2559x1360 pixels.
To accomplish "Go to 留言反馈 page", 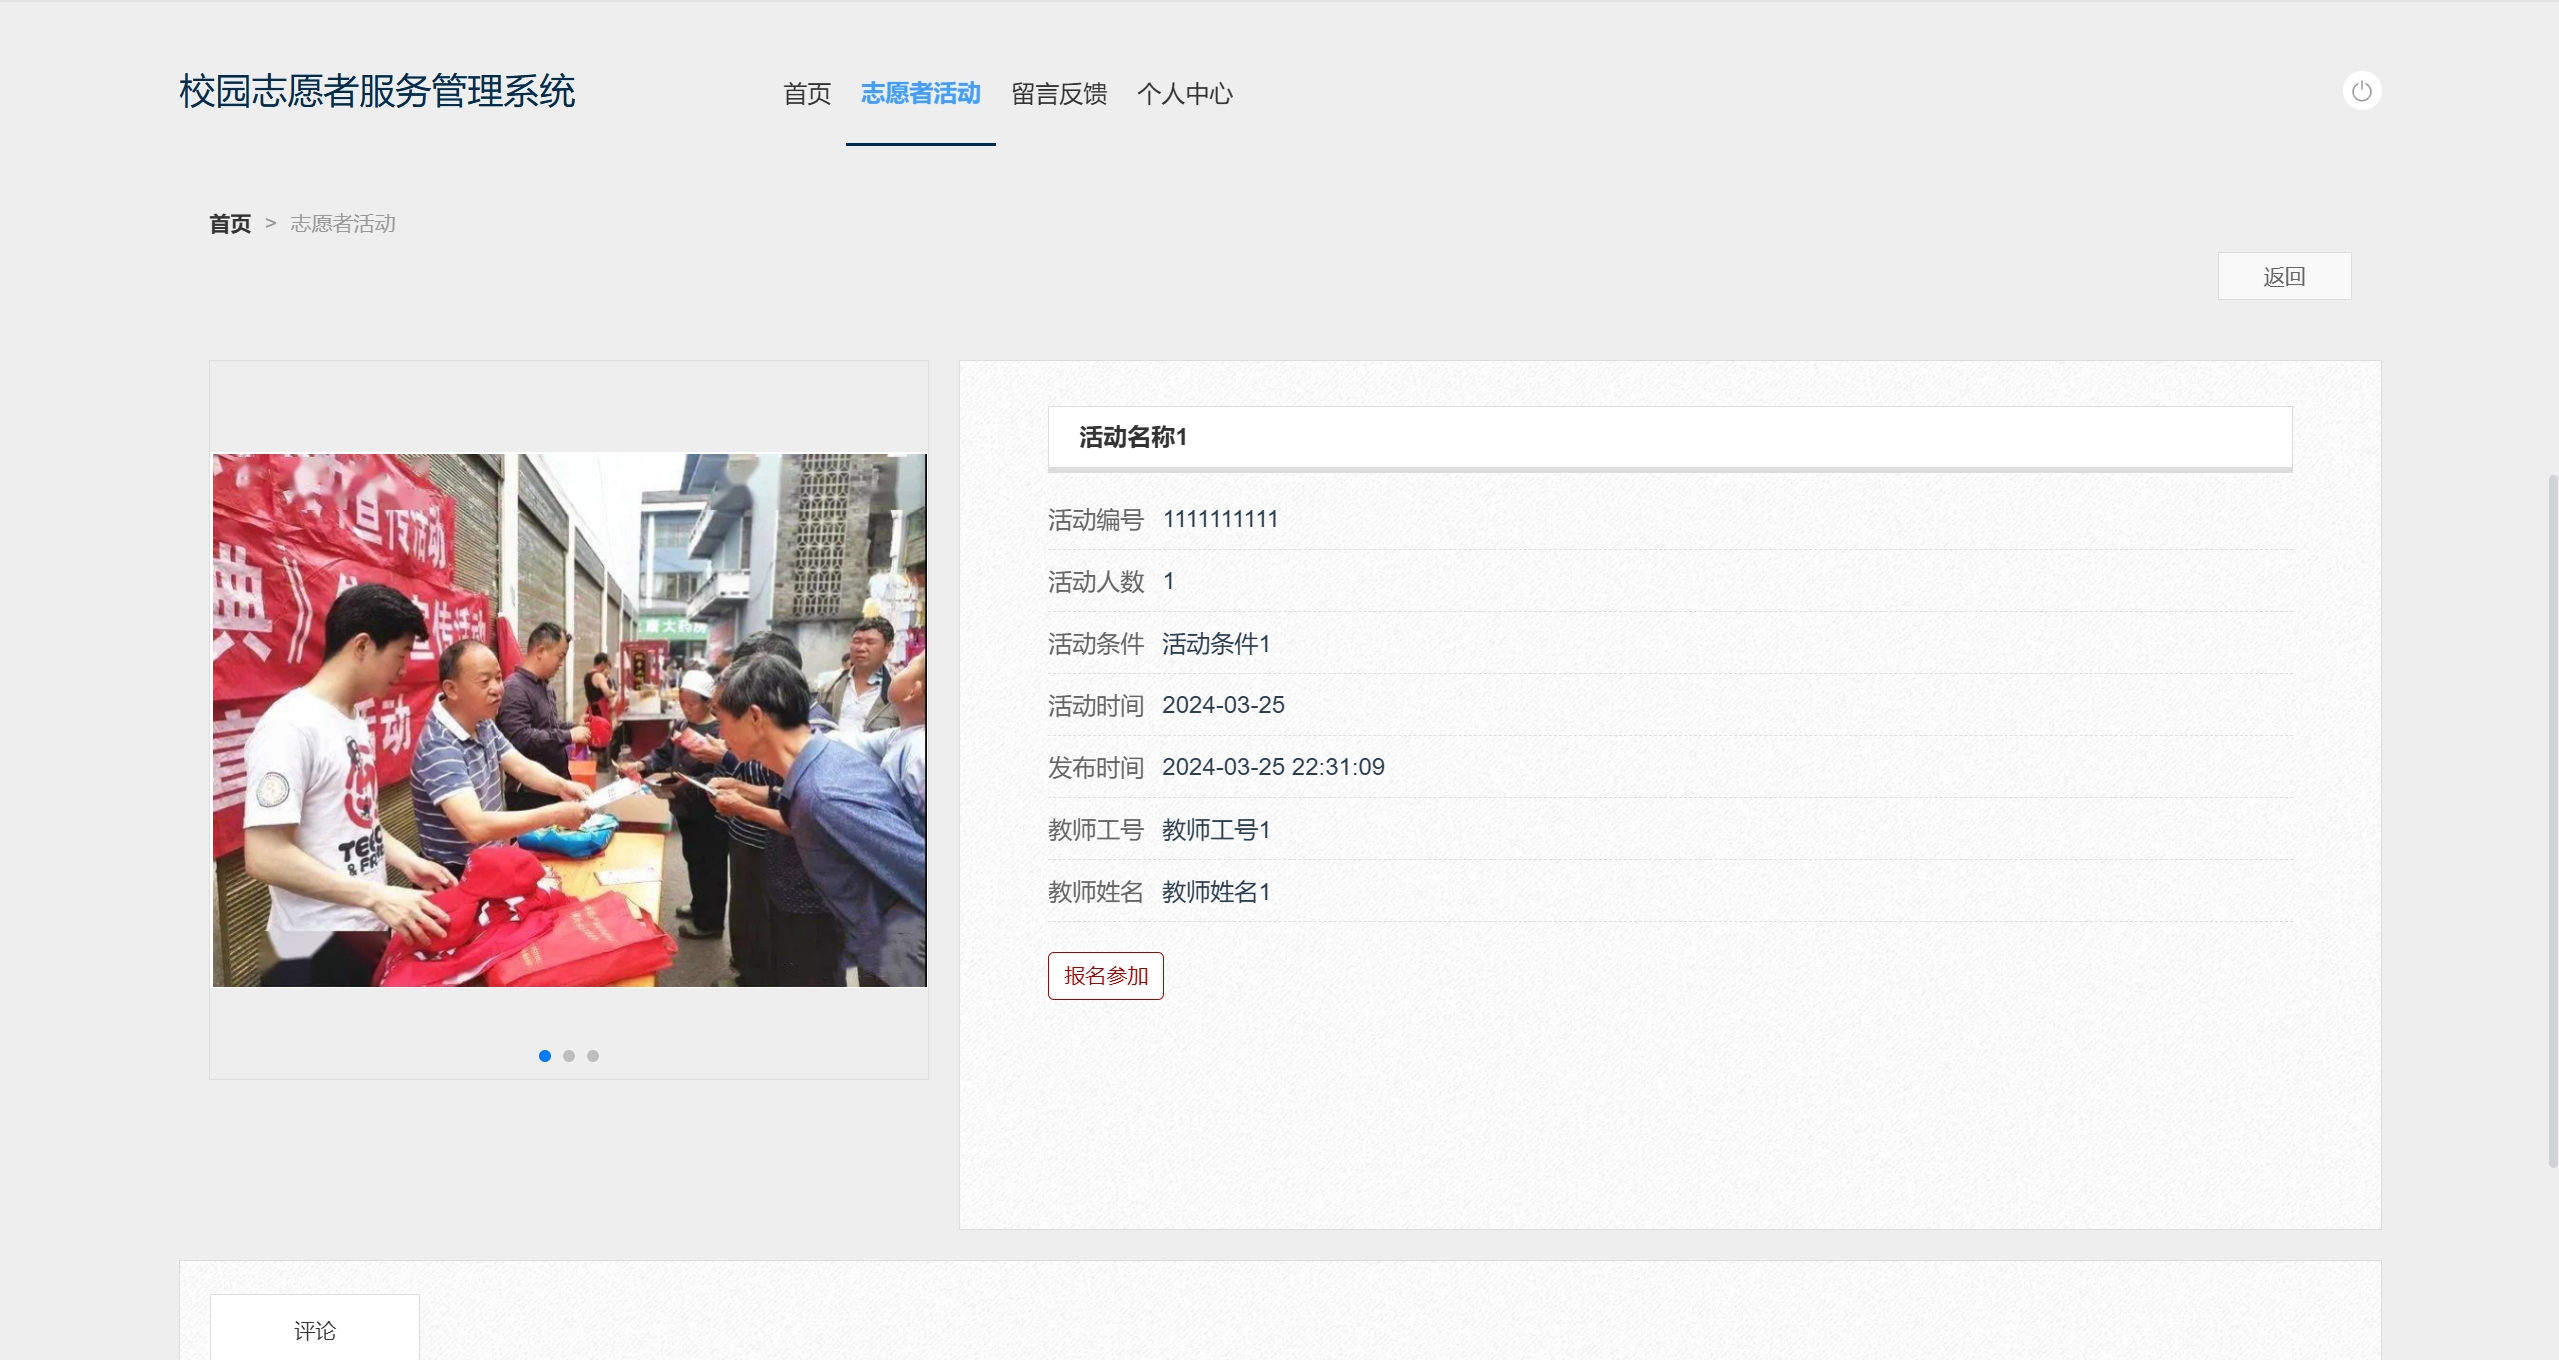I will point(1059,94).
